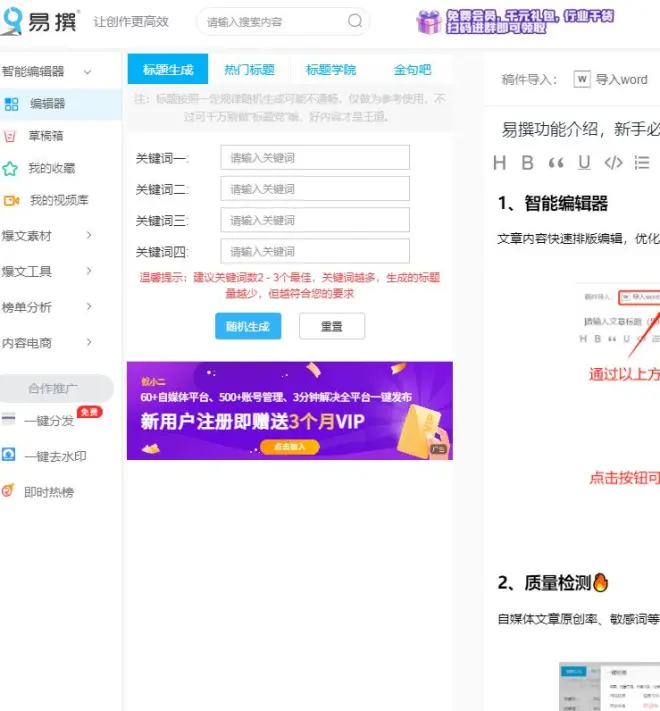Expand the 爆文素材 section

coord(89,235)
